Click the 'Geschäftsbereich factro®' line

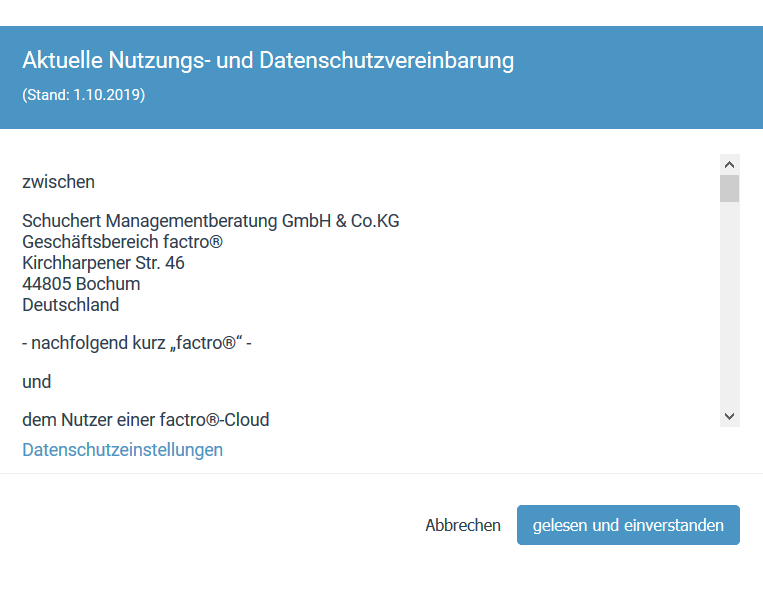(123, 242)
